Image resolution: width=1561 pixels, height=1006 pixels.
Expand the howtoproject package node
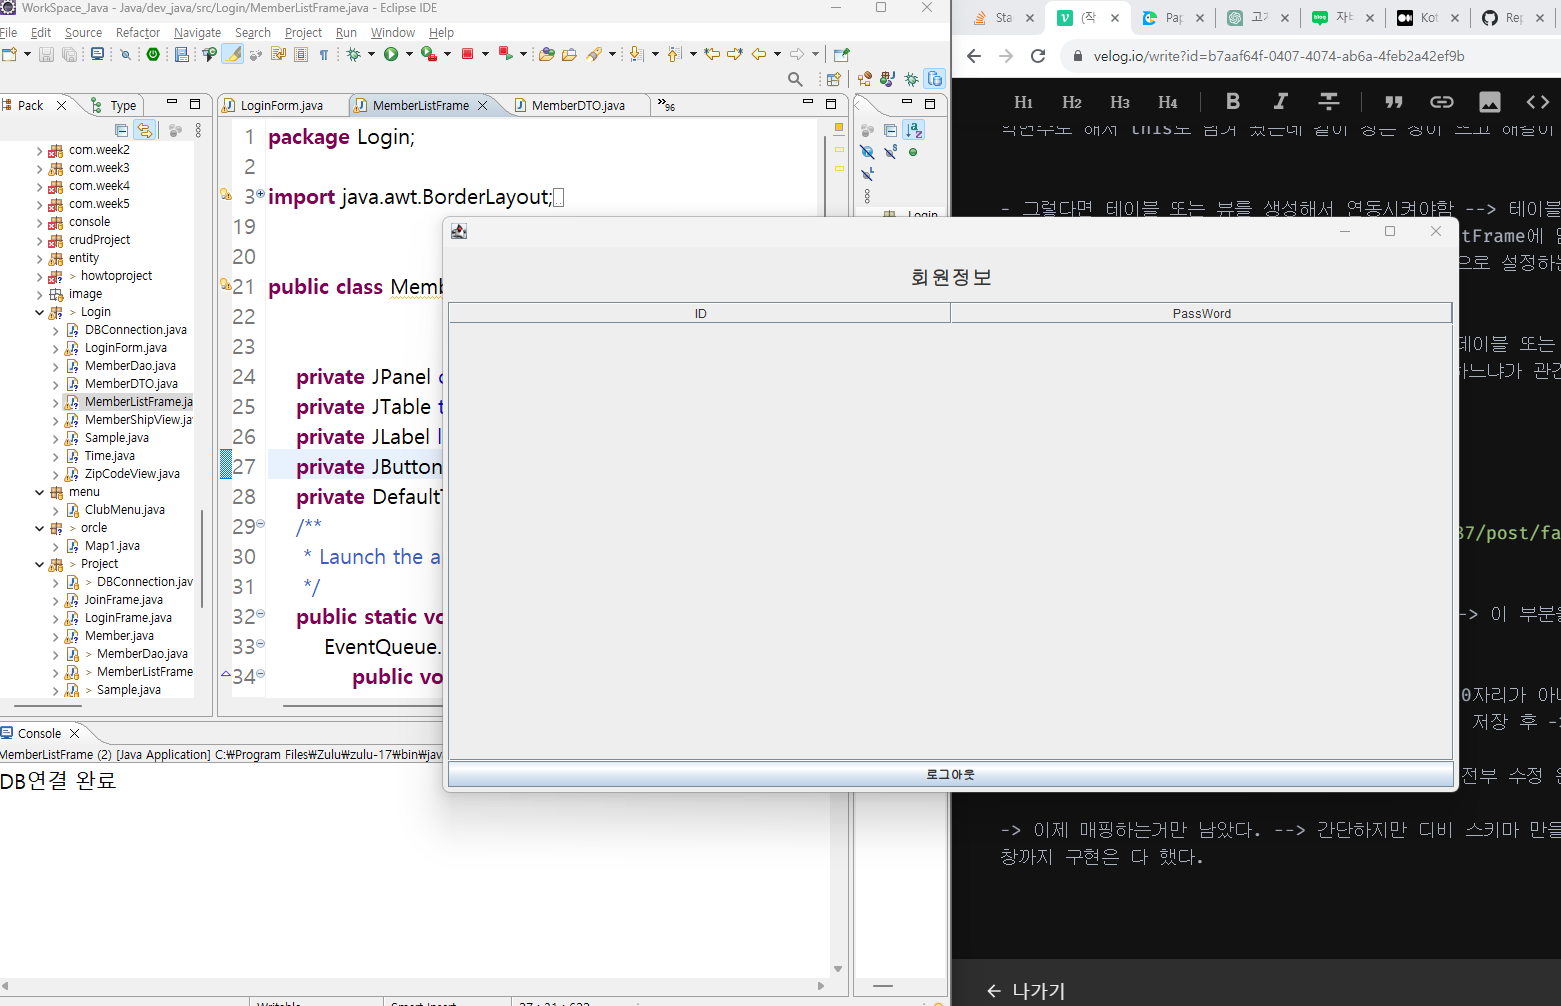[40, 276]
